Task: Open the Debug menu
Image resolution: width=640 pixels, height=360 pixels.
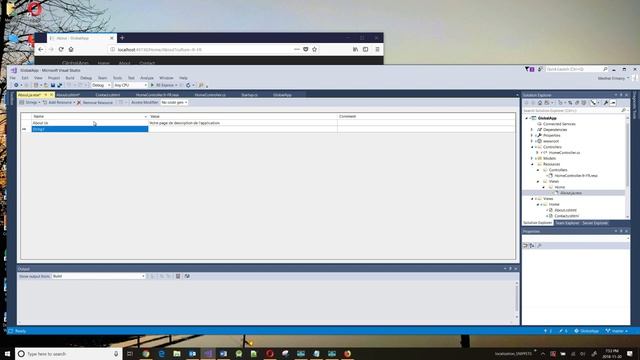Action: point(86,78)
